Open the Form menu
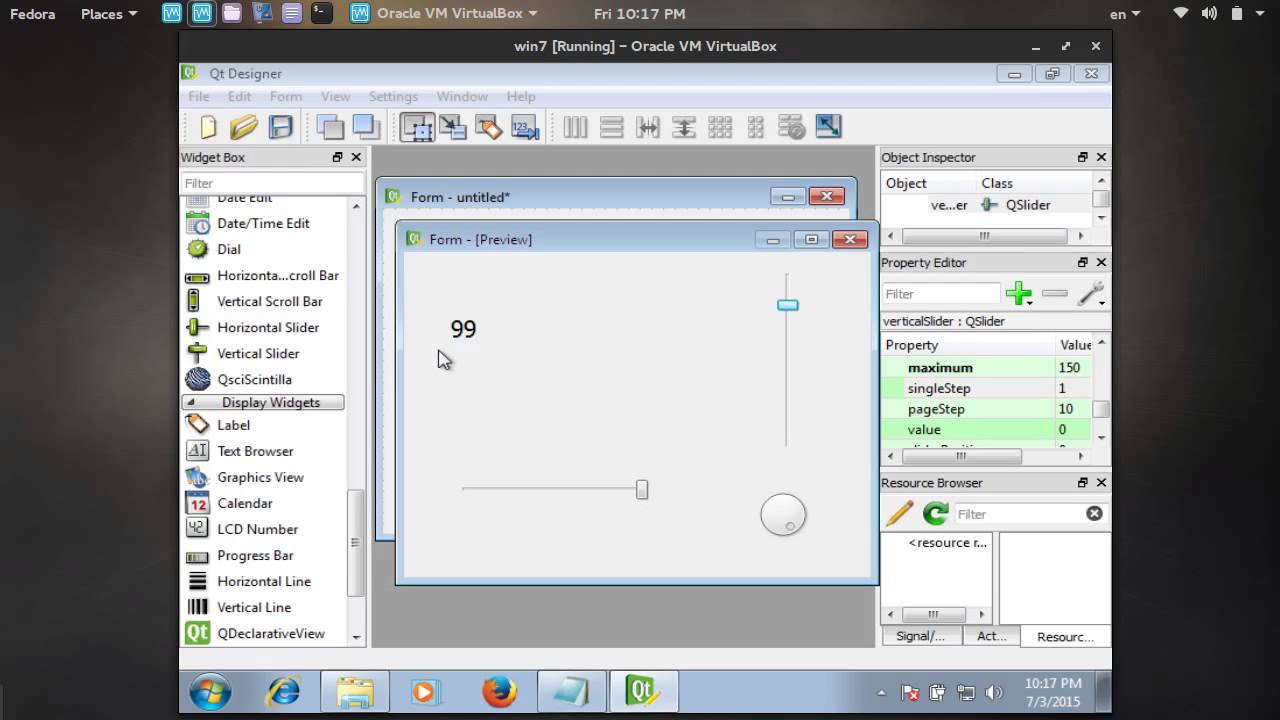This screenshot has width=1280, height=720. pyautogui.click(x=286, y=96)
